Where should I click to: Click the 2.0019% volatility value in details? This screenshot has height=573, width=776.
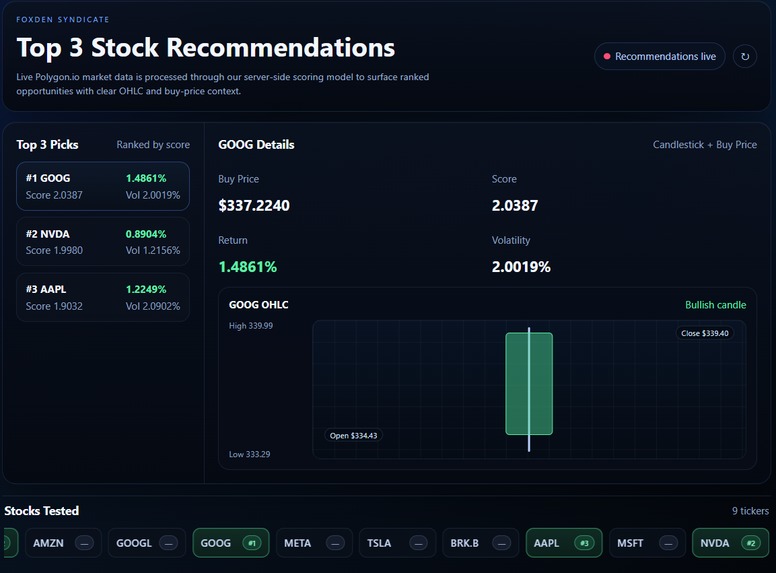[x=521, y=267]
